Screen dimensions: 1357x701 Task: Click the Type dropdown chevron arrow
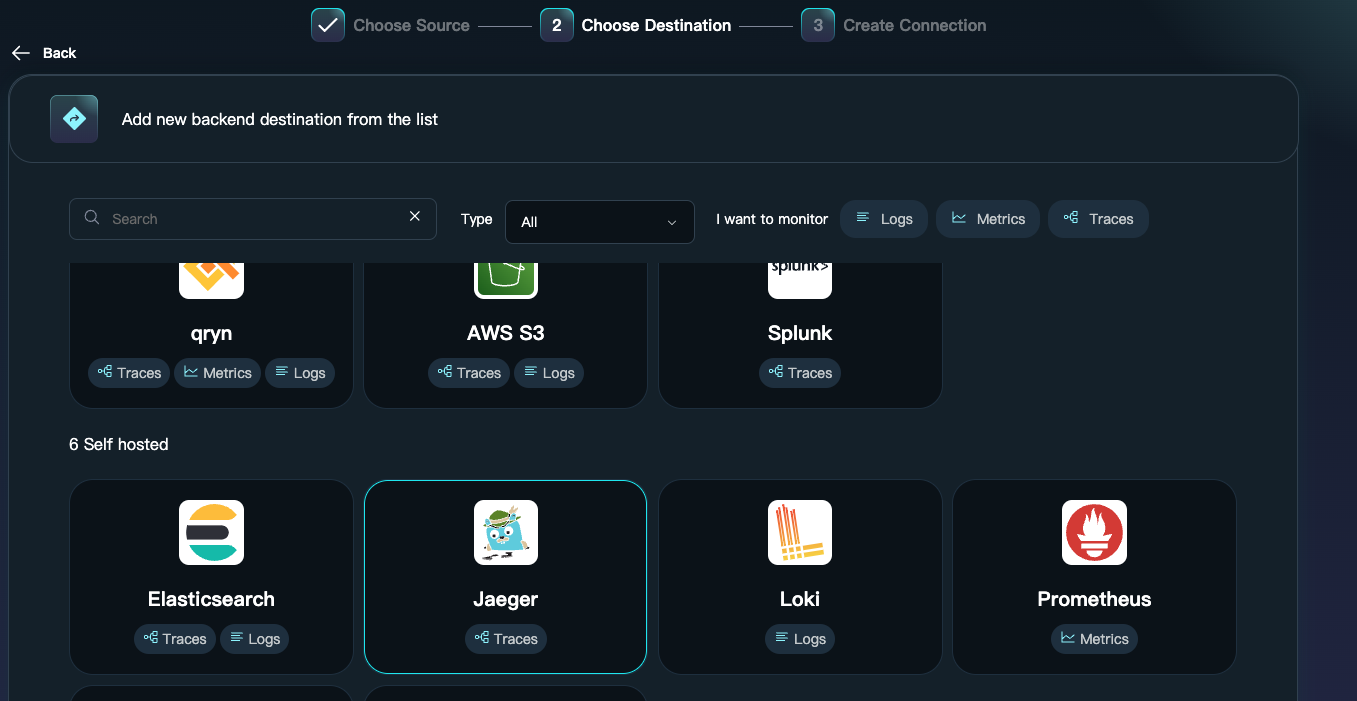click(x=672, y=222)
